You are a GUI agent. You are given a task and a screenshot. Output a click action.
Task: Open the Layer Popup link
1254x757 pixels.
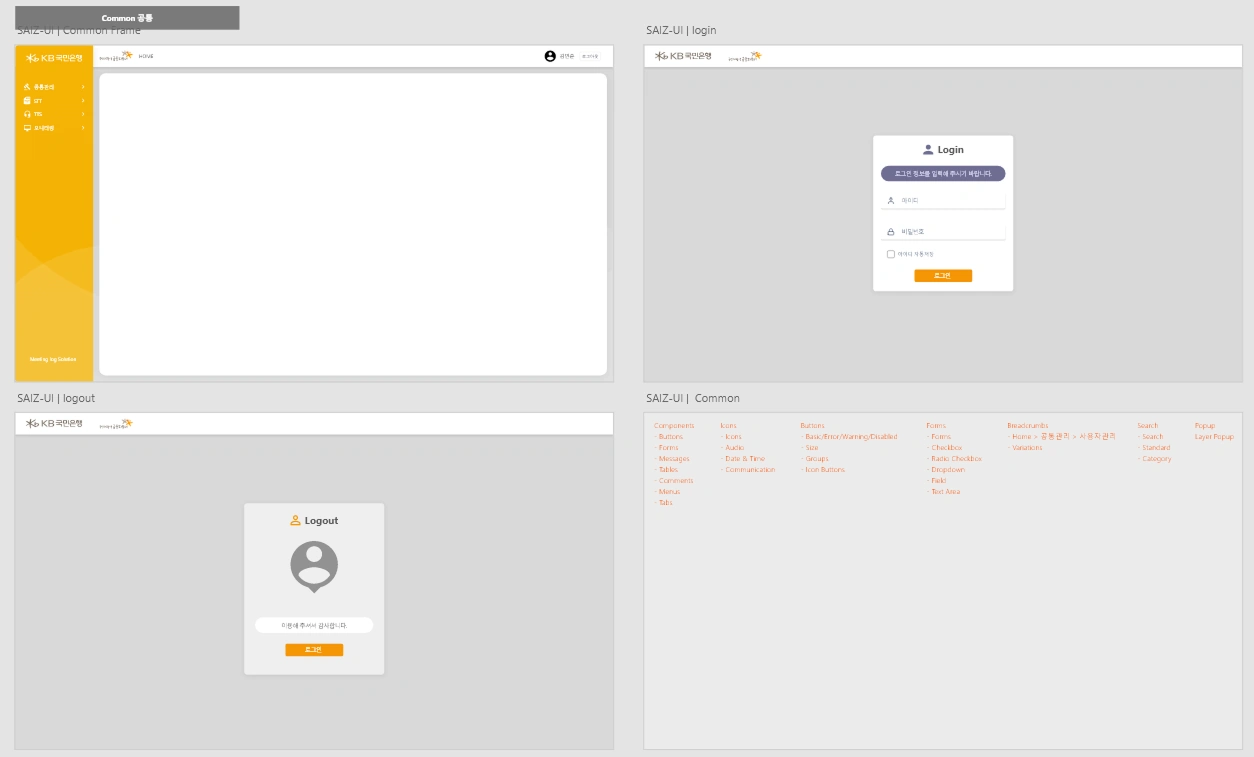pyautogui.click(x=1214, y=437)
